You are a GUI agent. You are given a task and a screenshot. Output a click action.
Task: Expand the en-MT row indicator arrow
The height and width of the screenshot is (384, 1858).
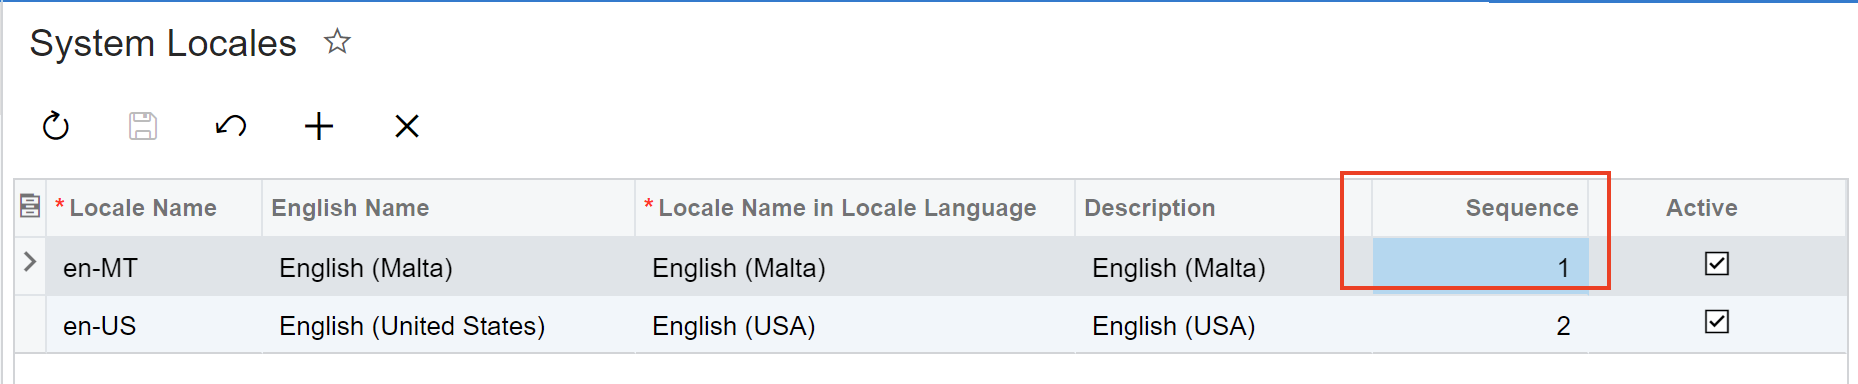30,262
